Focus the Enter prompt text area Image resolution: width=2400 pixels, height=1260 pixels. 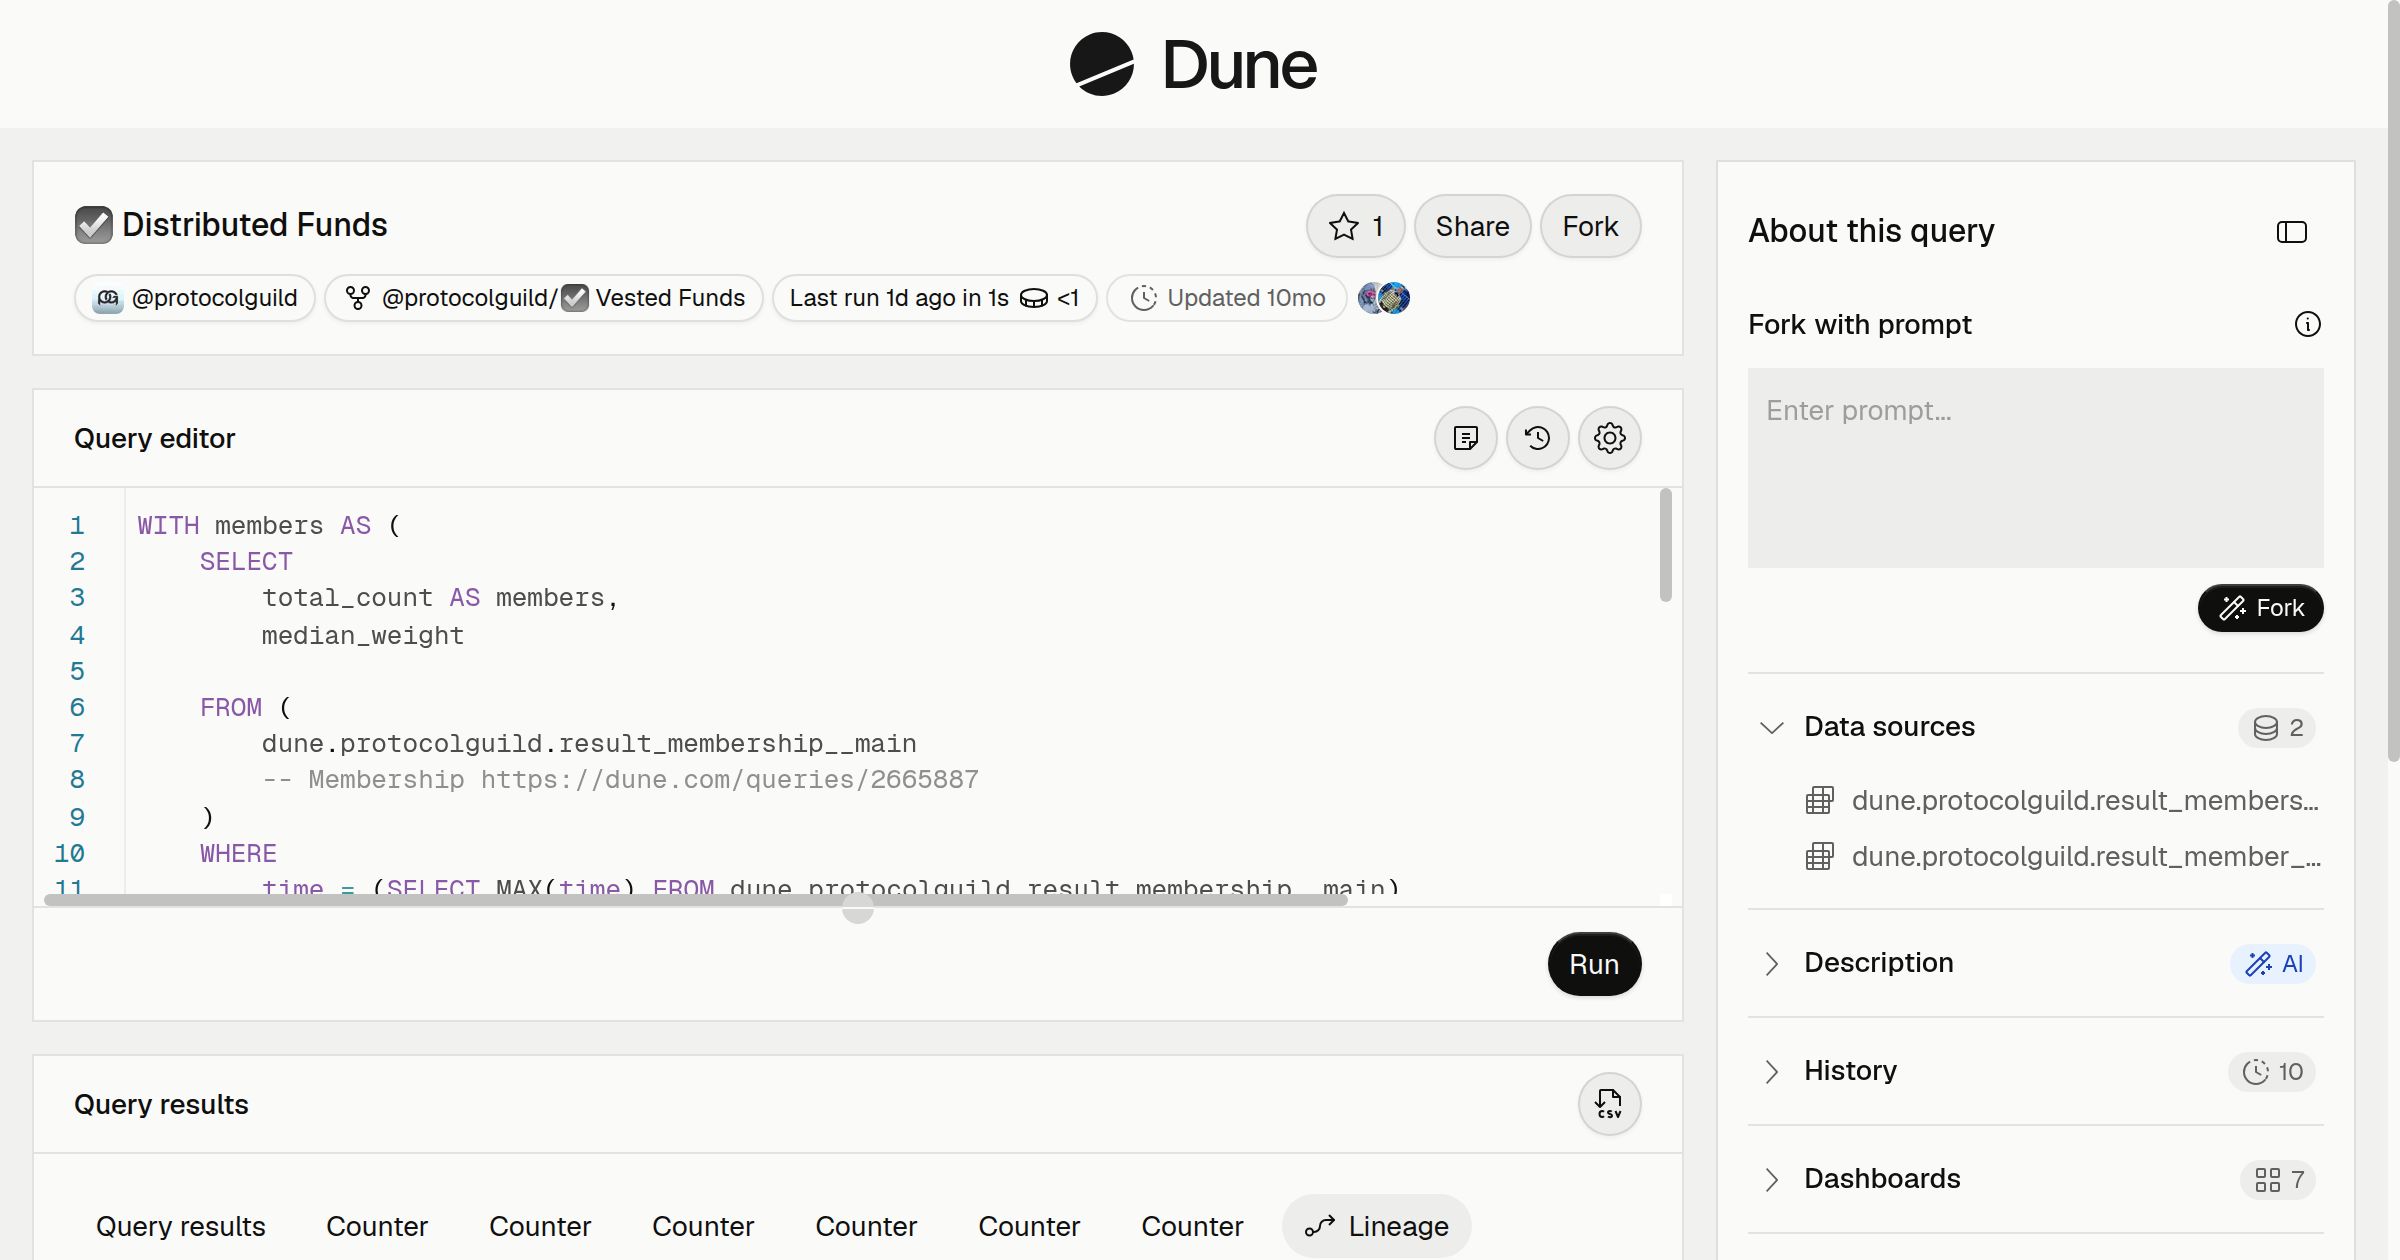(x=2035, y=468)
